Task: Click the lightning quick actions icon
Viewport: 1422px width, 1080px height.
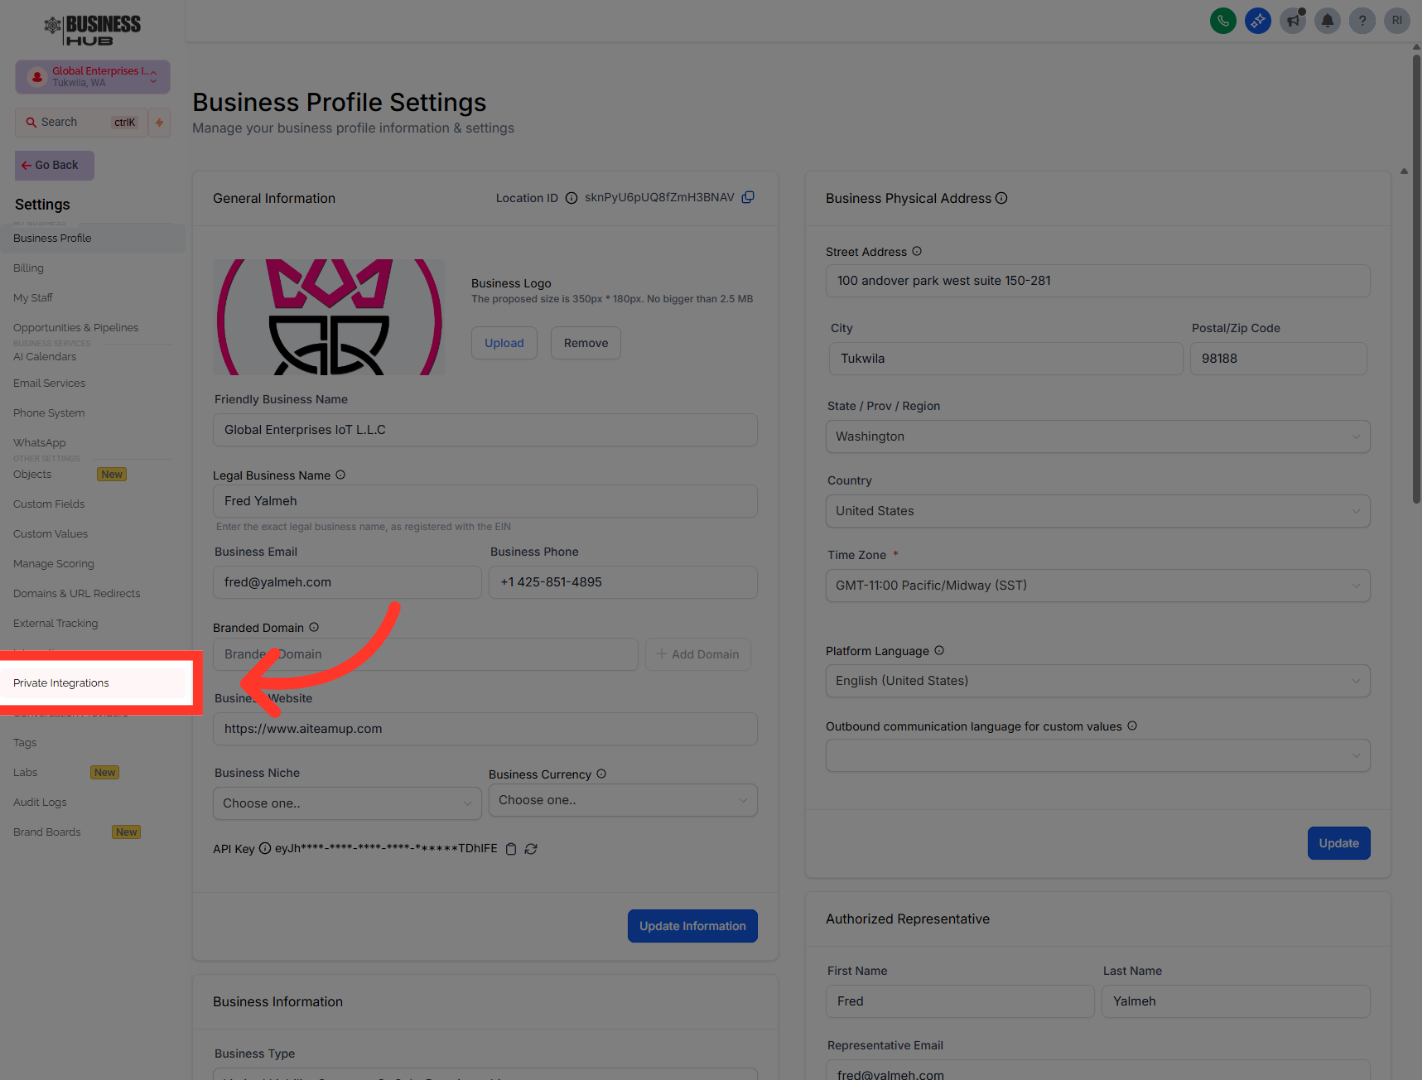Action: click(x=159, y=122)
